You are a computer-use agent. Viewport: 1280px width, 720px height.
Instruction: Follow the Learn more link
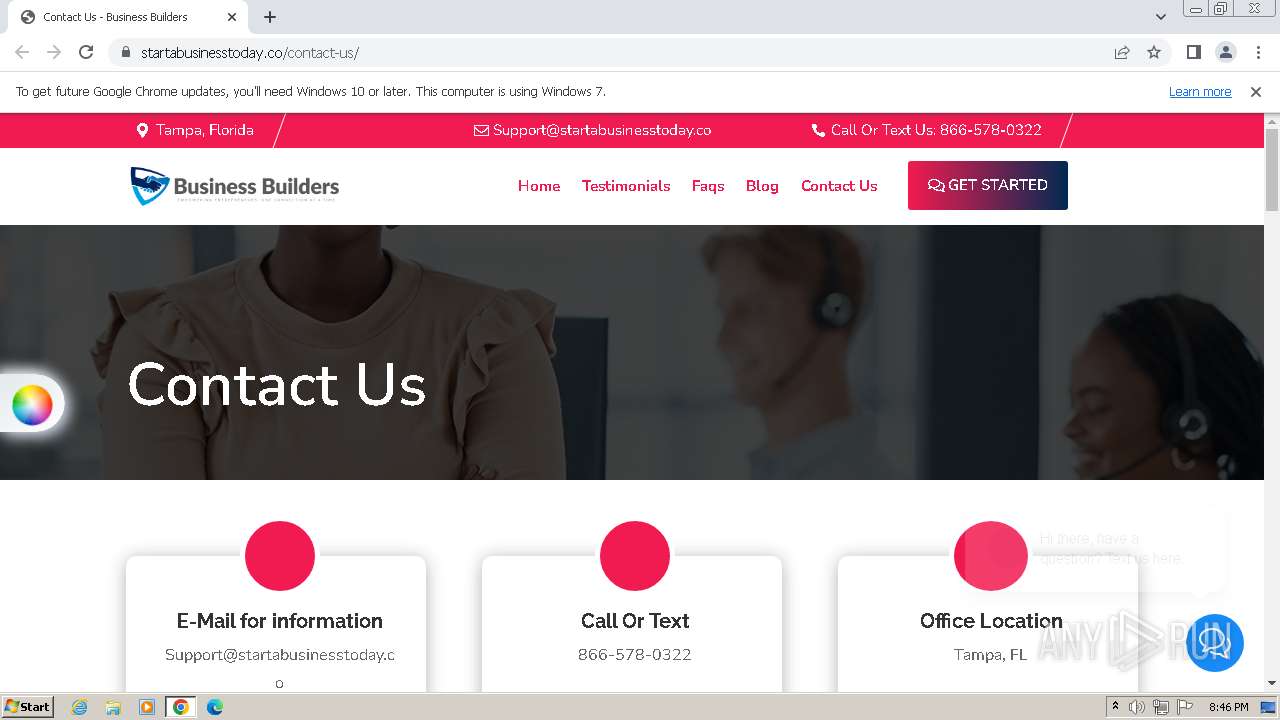pos(1200,91)
